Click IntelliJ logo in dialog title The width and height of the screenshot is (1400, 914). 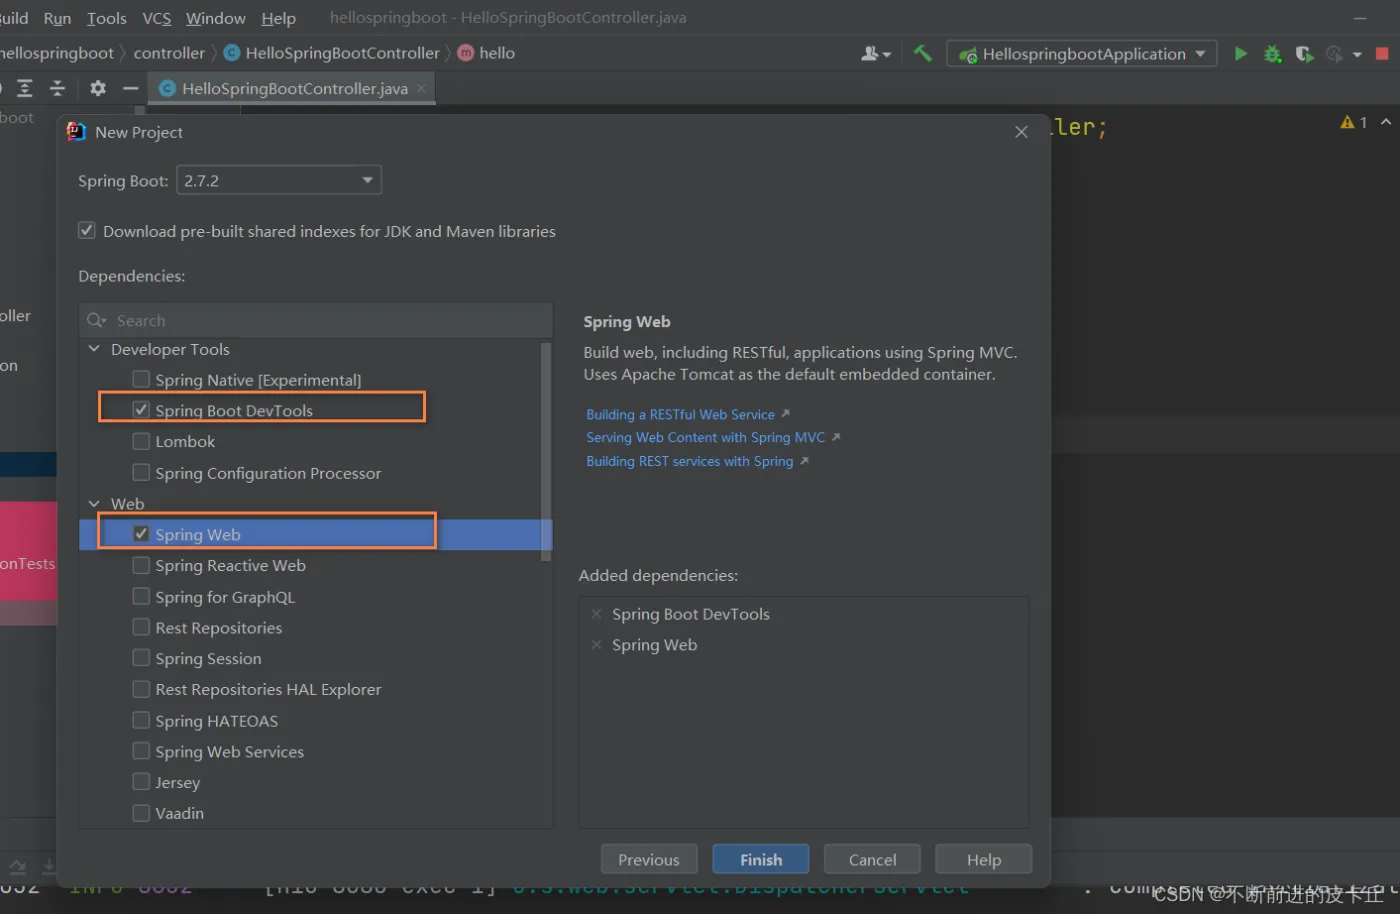(76, 132)
